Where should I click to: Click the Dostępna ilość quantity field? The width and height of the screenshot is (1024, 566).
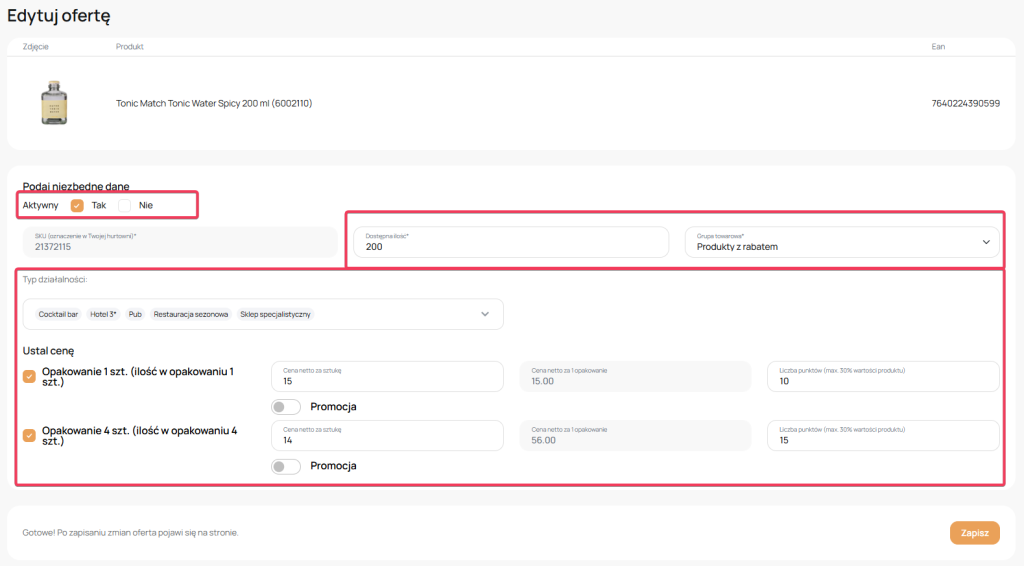(510, 242)
